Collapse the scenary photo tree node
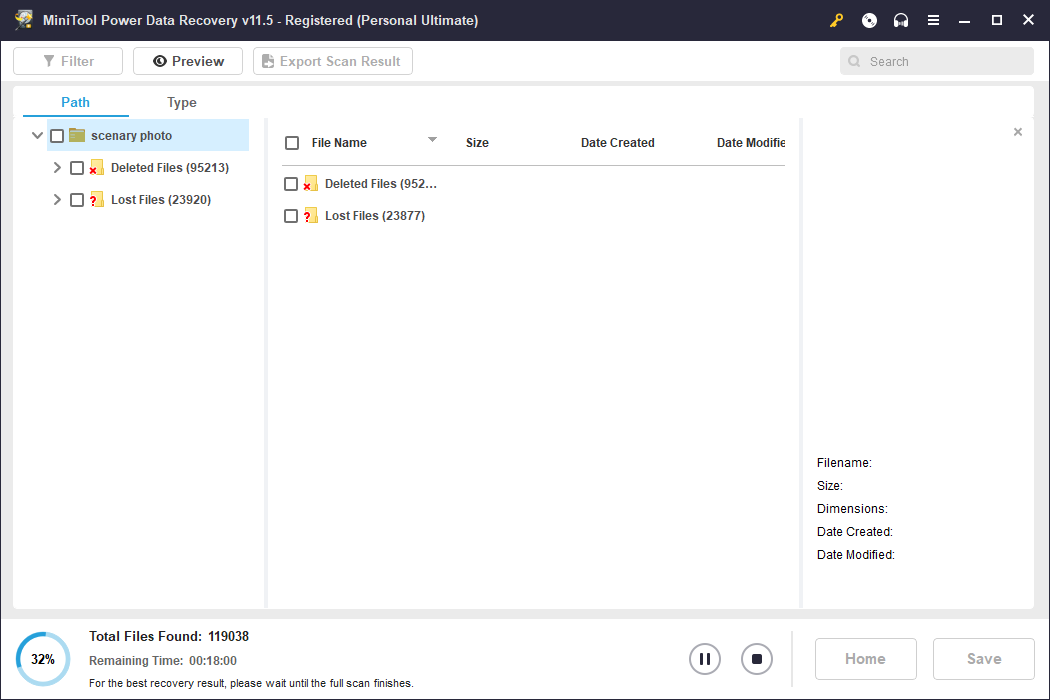This screenshot has height=700, width=1050. point(38,135)
